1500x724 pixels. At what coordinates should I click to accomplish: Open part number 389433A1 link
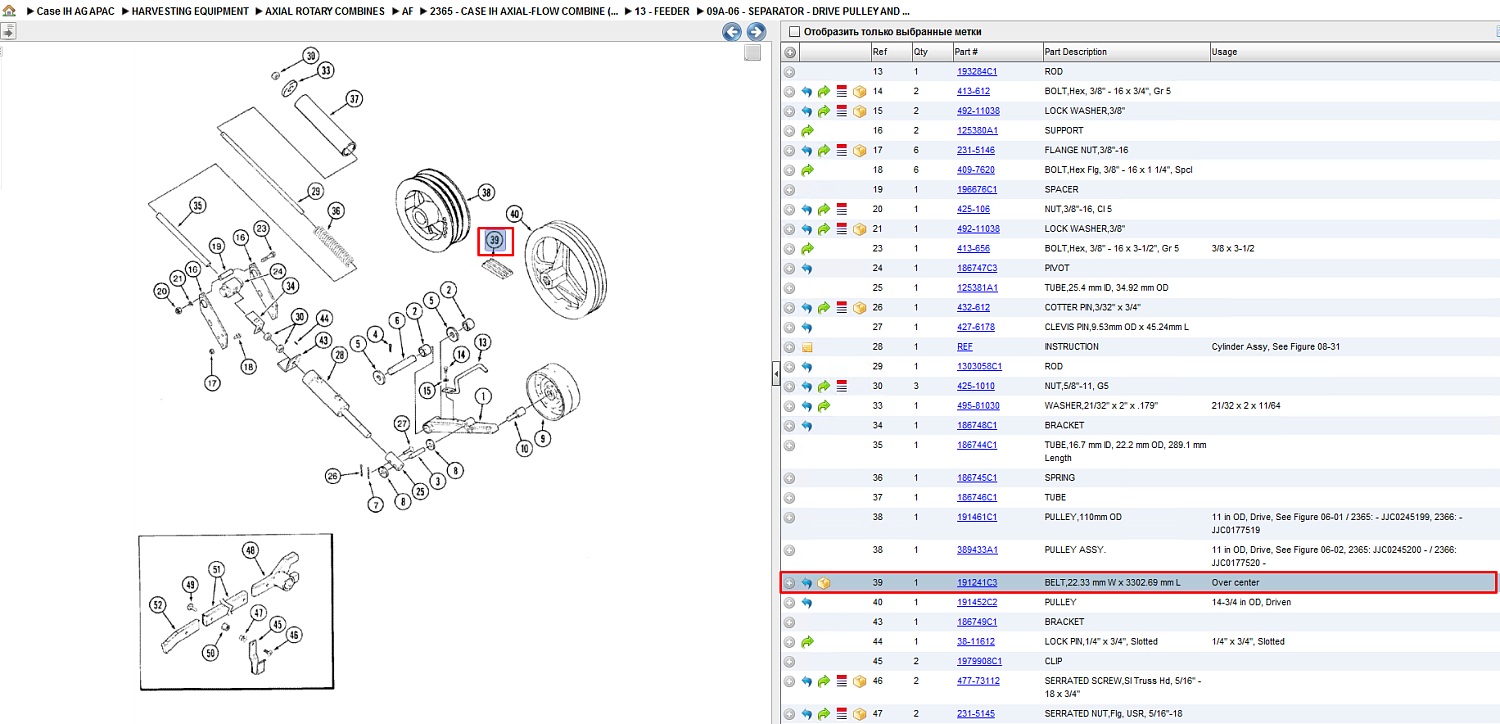977,550
